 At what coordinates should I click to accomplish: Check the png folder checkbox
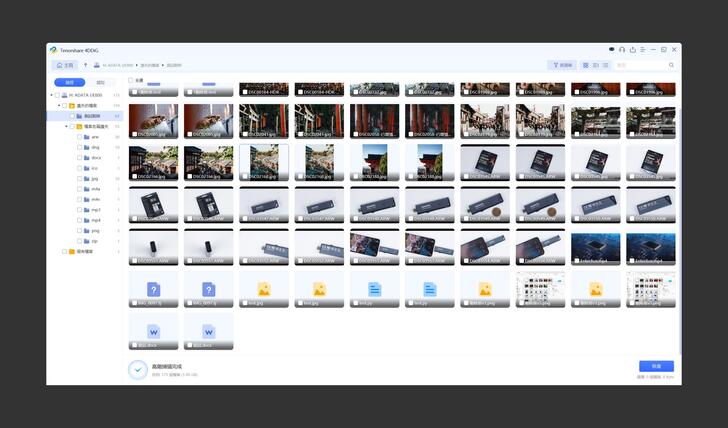79,231
